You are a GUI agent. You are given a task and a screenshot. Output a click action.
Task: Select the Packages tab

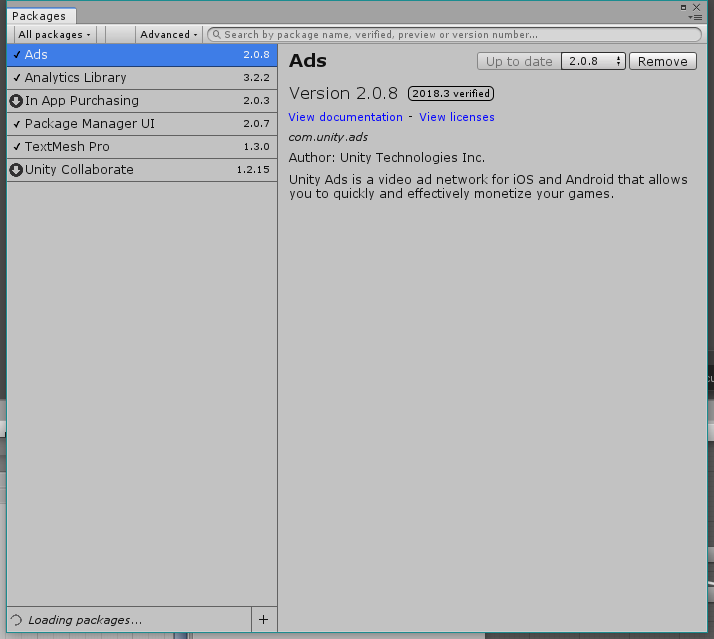(41, 16)
